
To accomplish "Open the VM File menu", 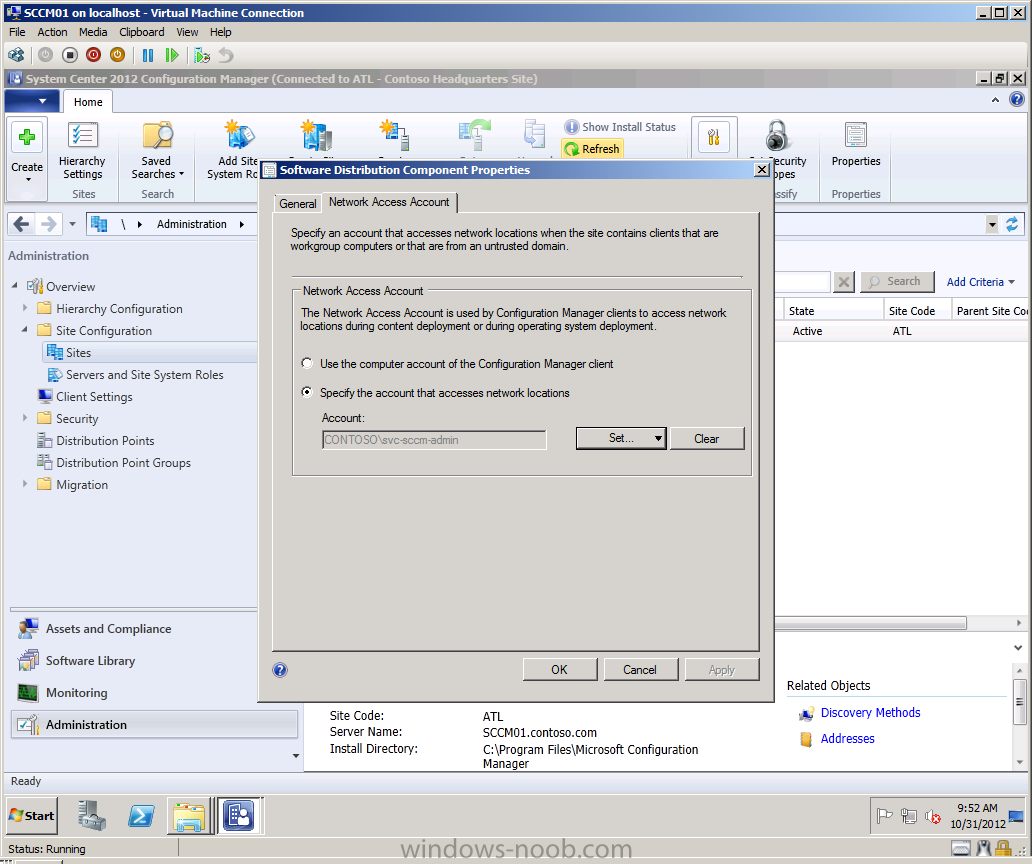I will click(17, 32).
